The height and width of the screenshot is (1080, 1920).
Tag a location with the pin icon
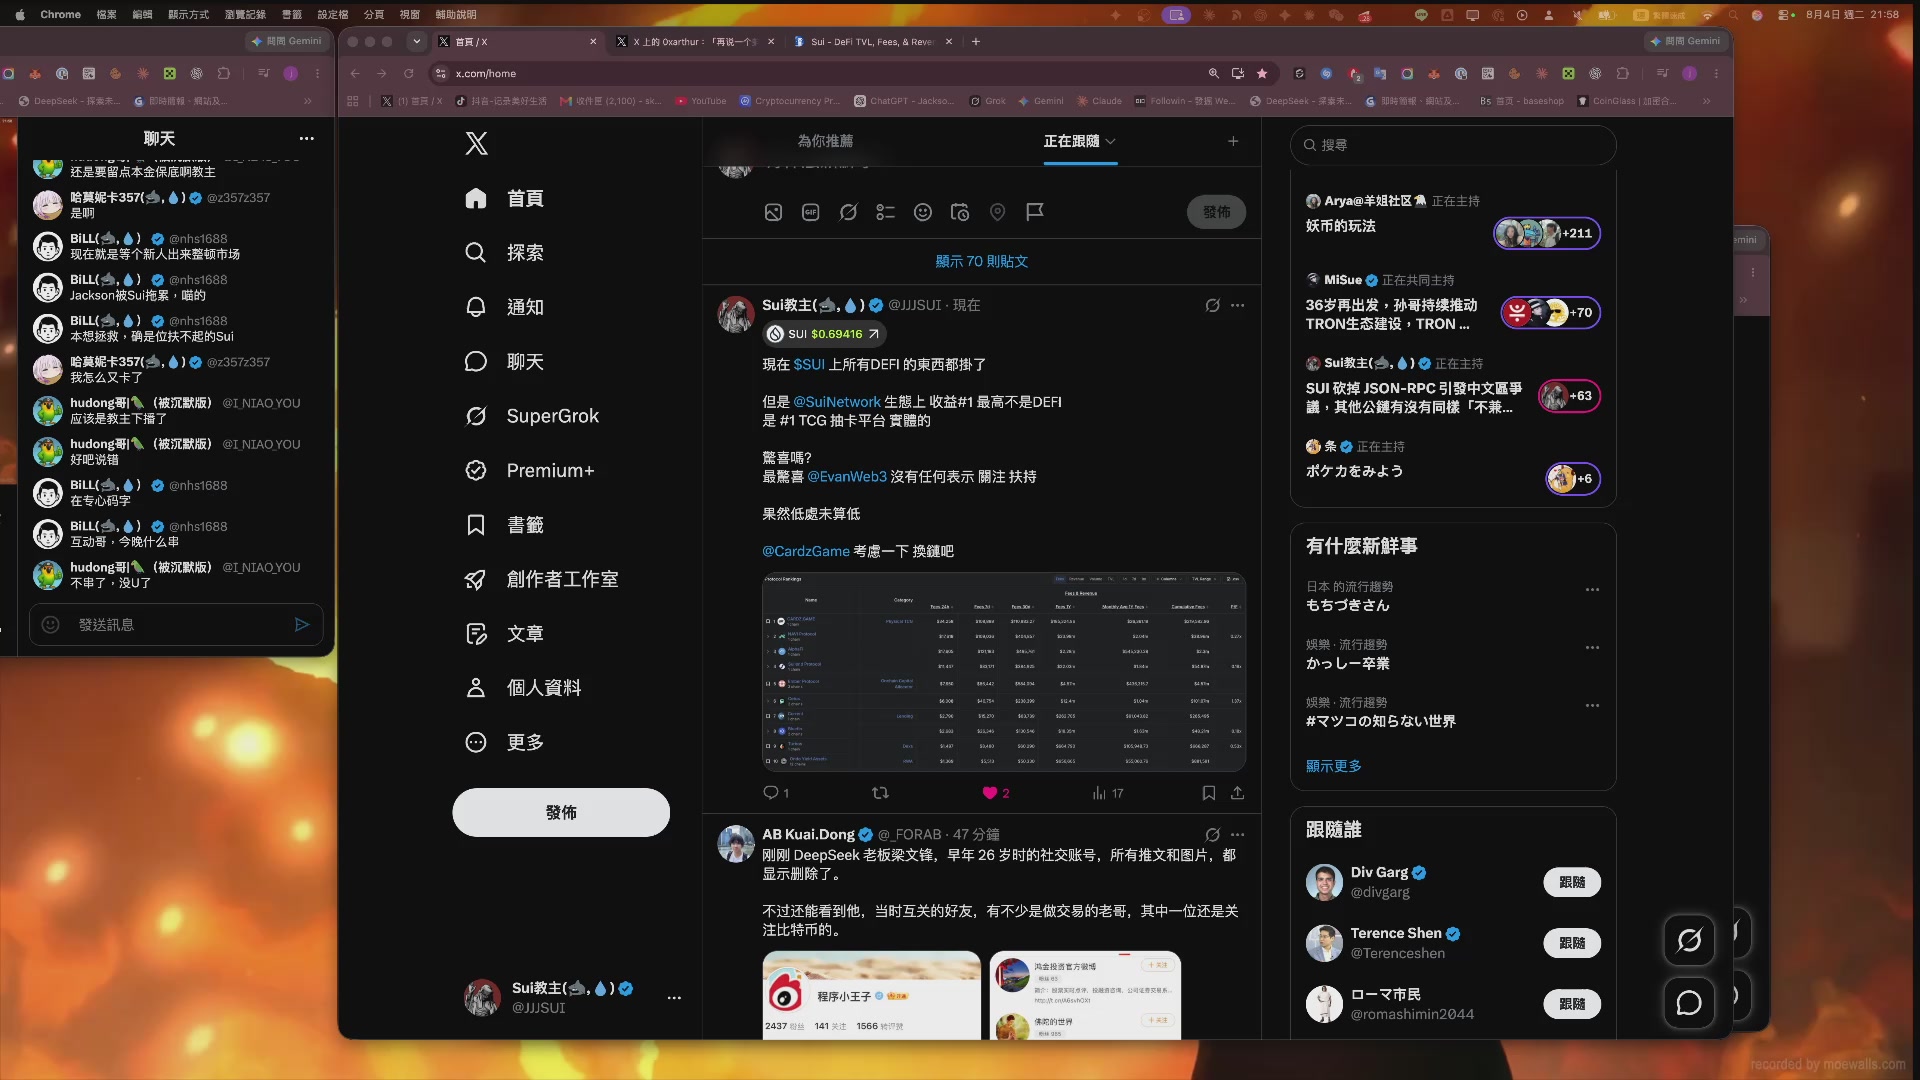click(997, 212)
